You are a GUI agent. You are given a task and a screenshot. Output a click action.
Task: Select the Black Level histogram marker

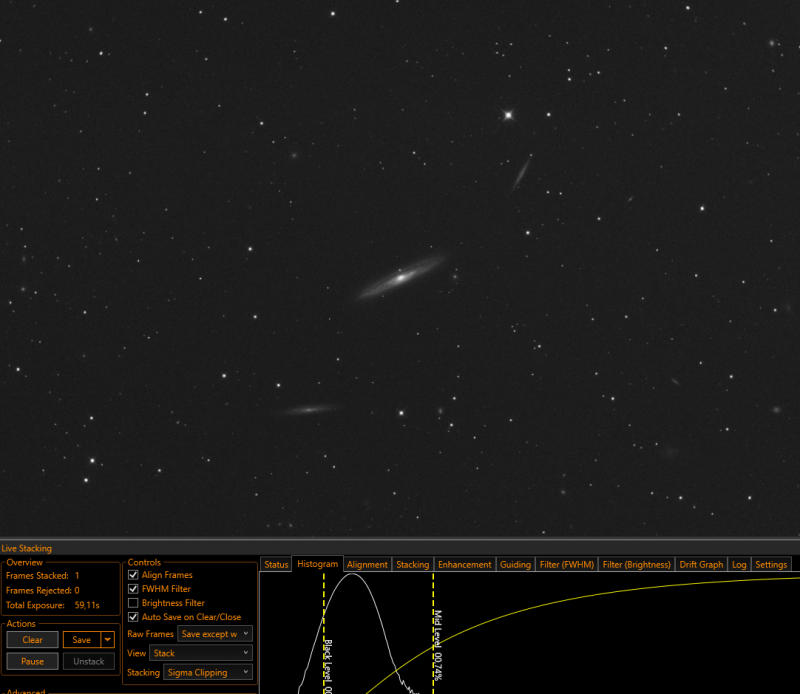tap(324, 633)
